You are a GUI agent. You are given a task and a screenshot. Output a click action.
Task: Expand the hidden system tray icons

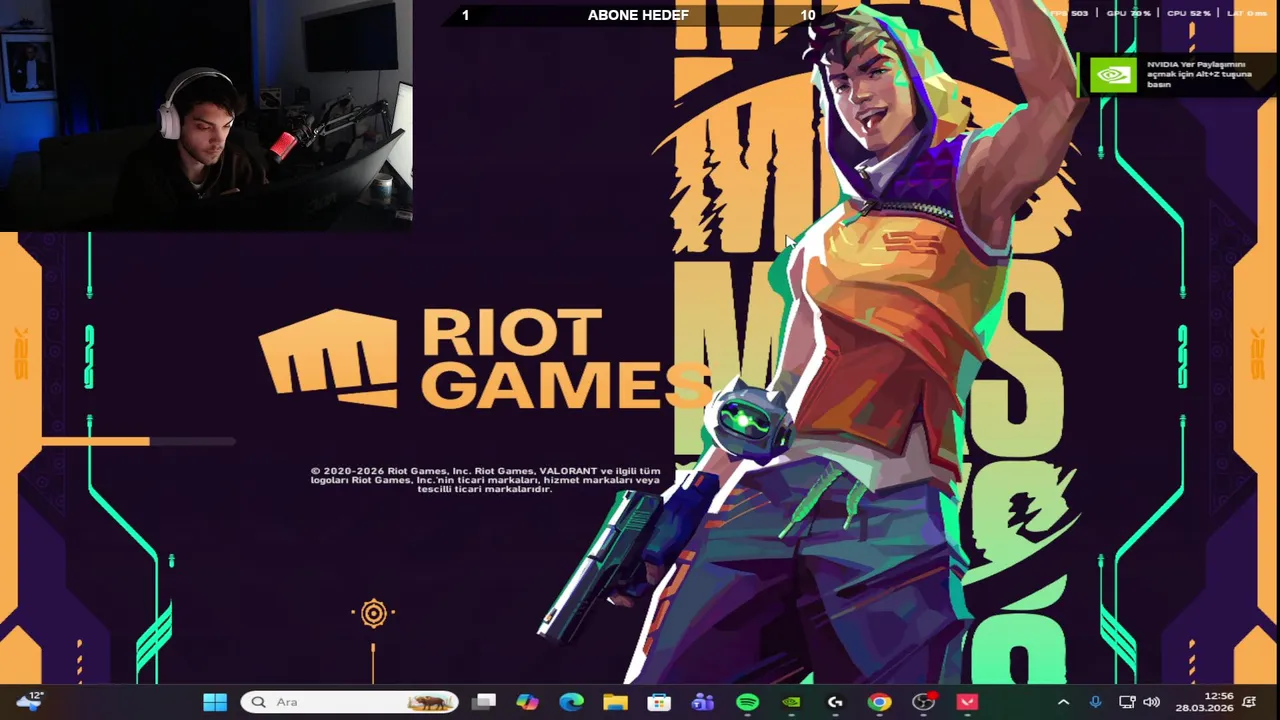[1063, 702]
